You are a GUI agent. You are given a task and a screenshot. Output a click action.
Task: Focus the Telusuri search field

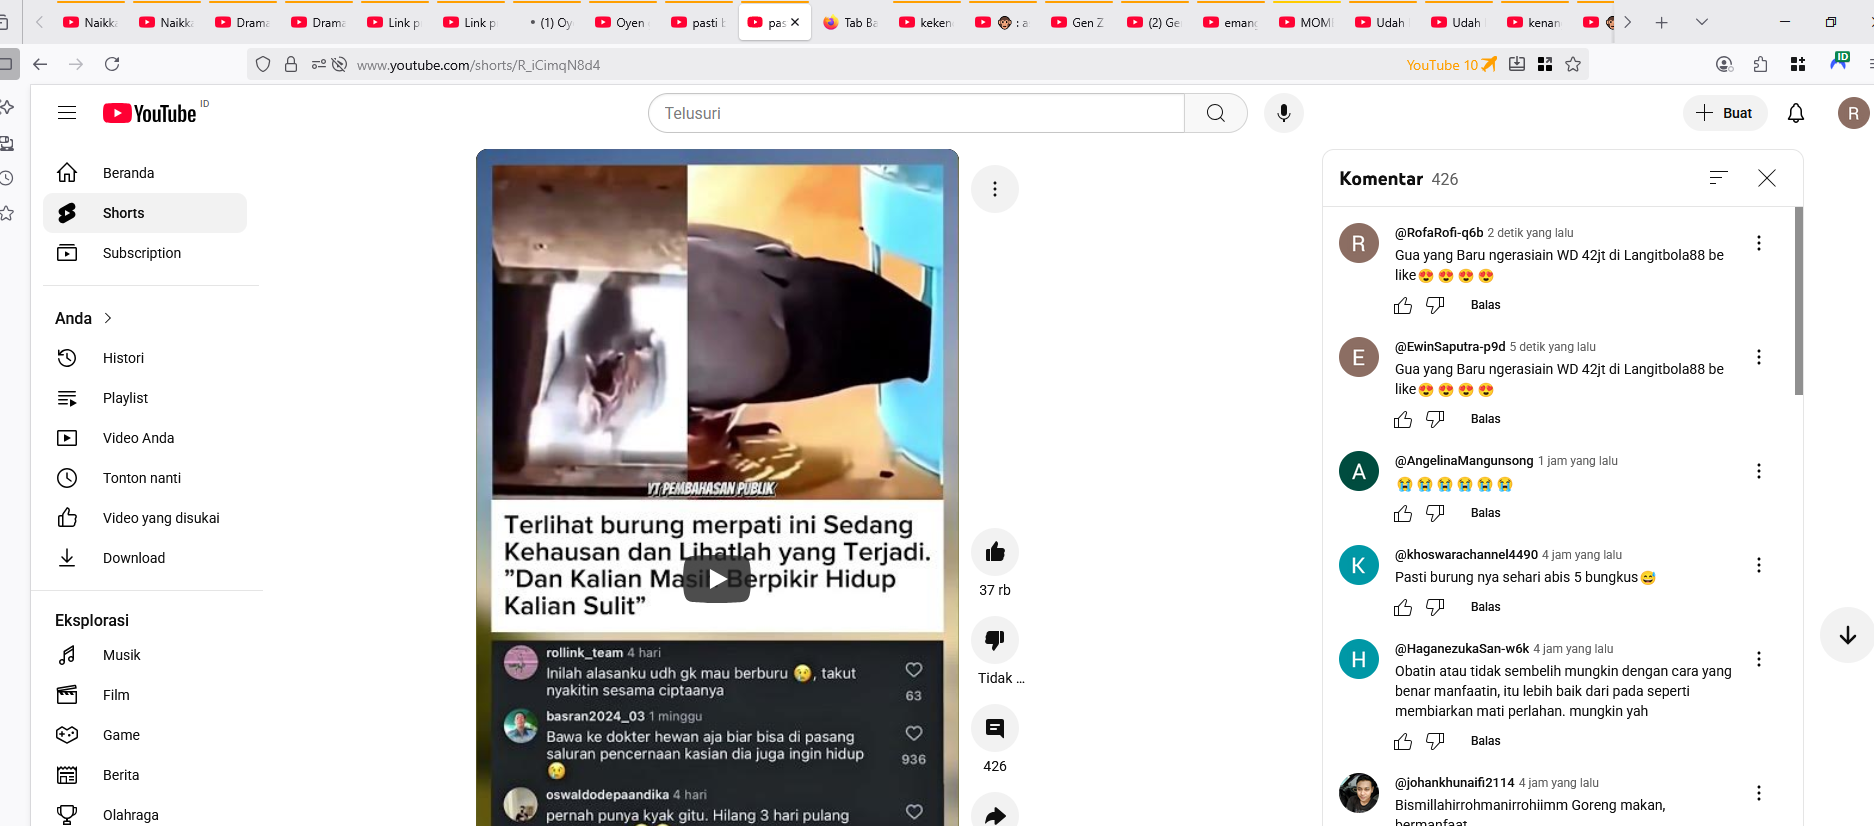point(916,113)
